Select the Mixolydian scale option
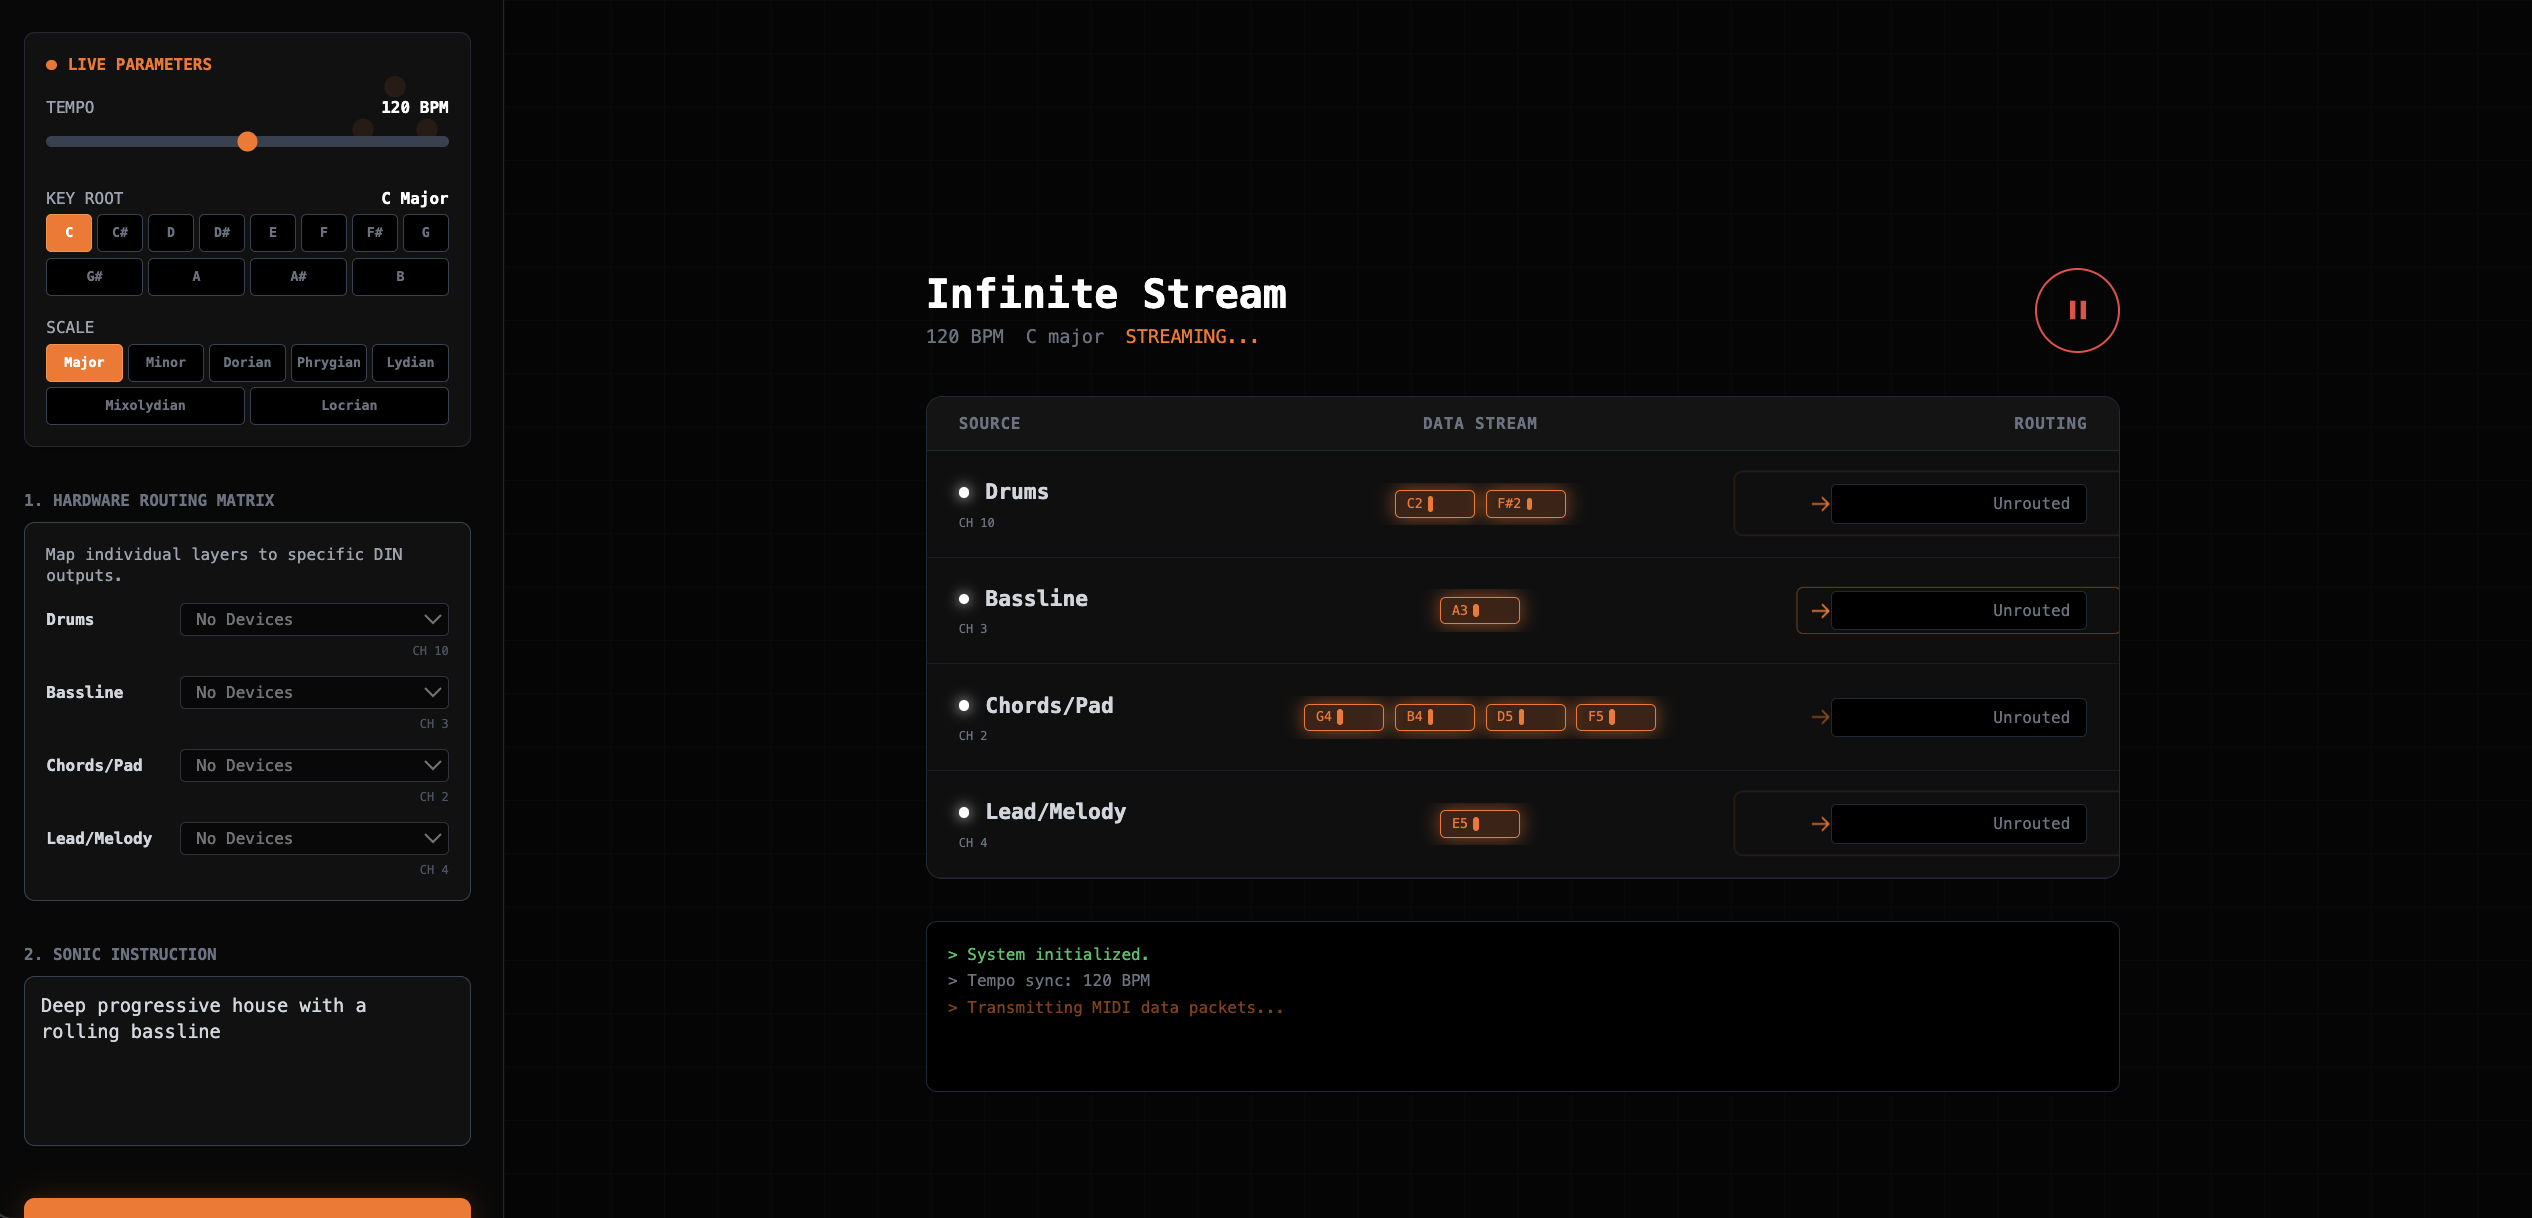2532x1218 pixels. (144, 405)
